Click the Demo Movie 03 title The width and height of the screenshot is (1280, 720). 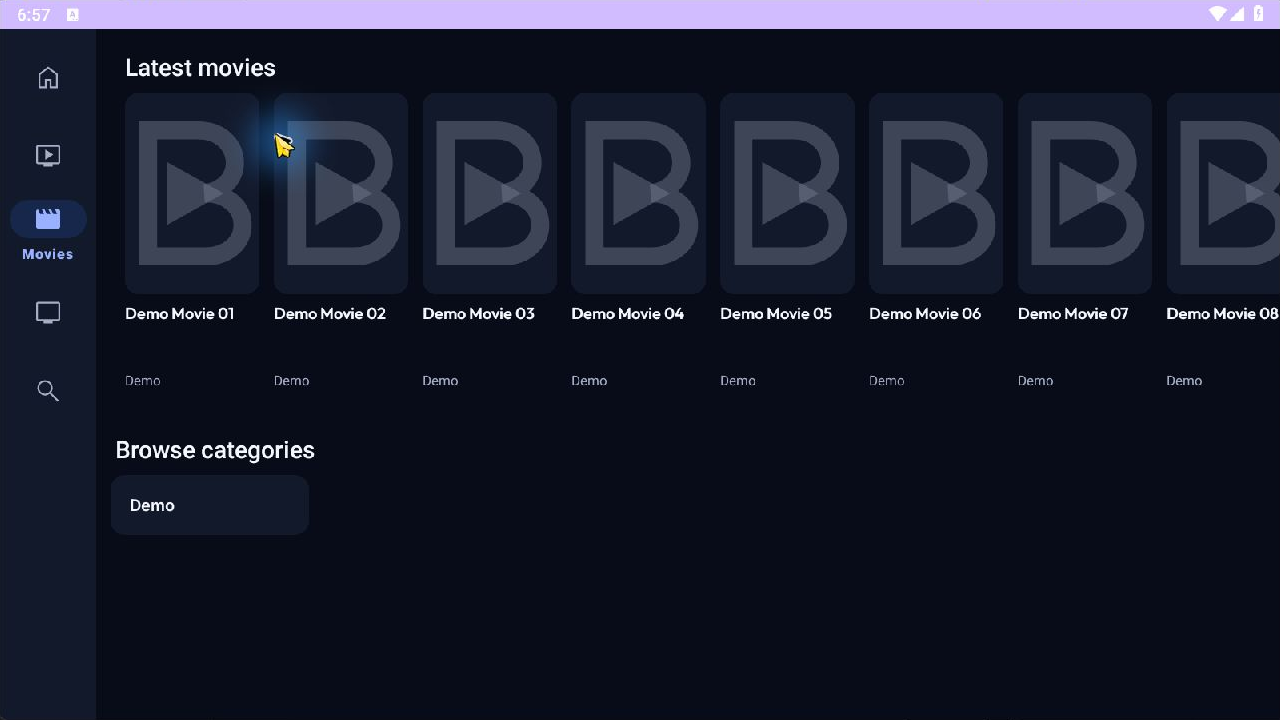tap(479, 314)
